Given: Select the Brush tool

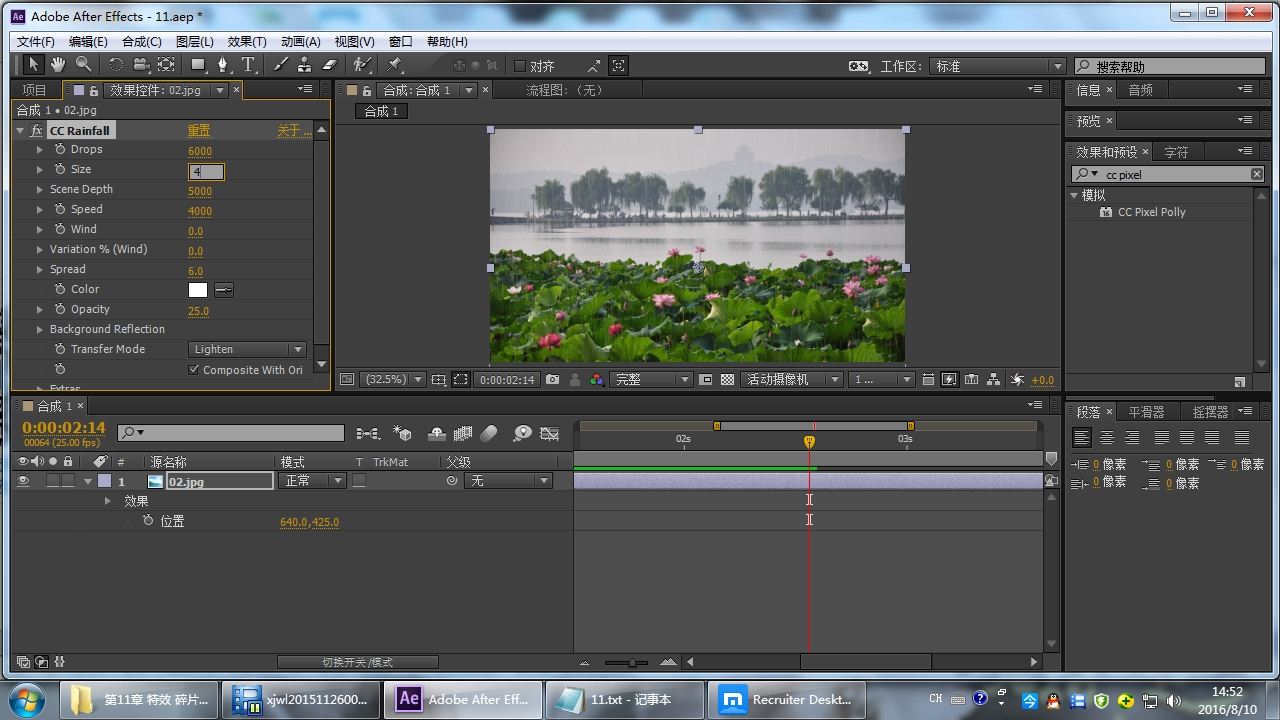Looking at the screenshot, I should tap(281, 65).
